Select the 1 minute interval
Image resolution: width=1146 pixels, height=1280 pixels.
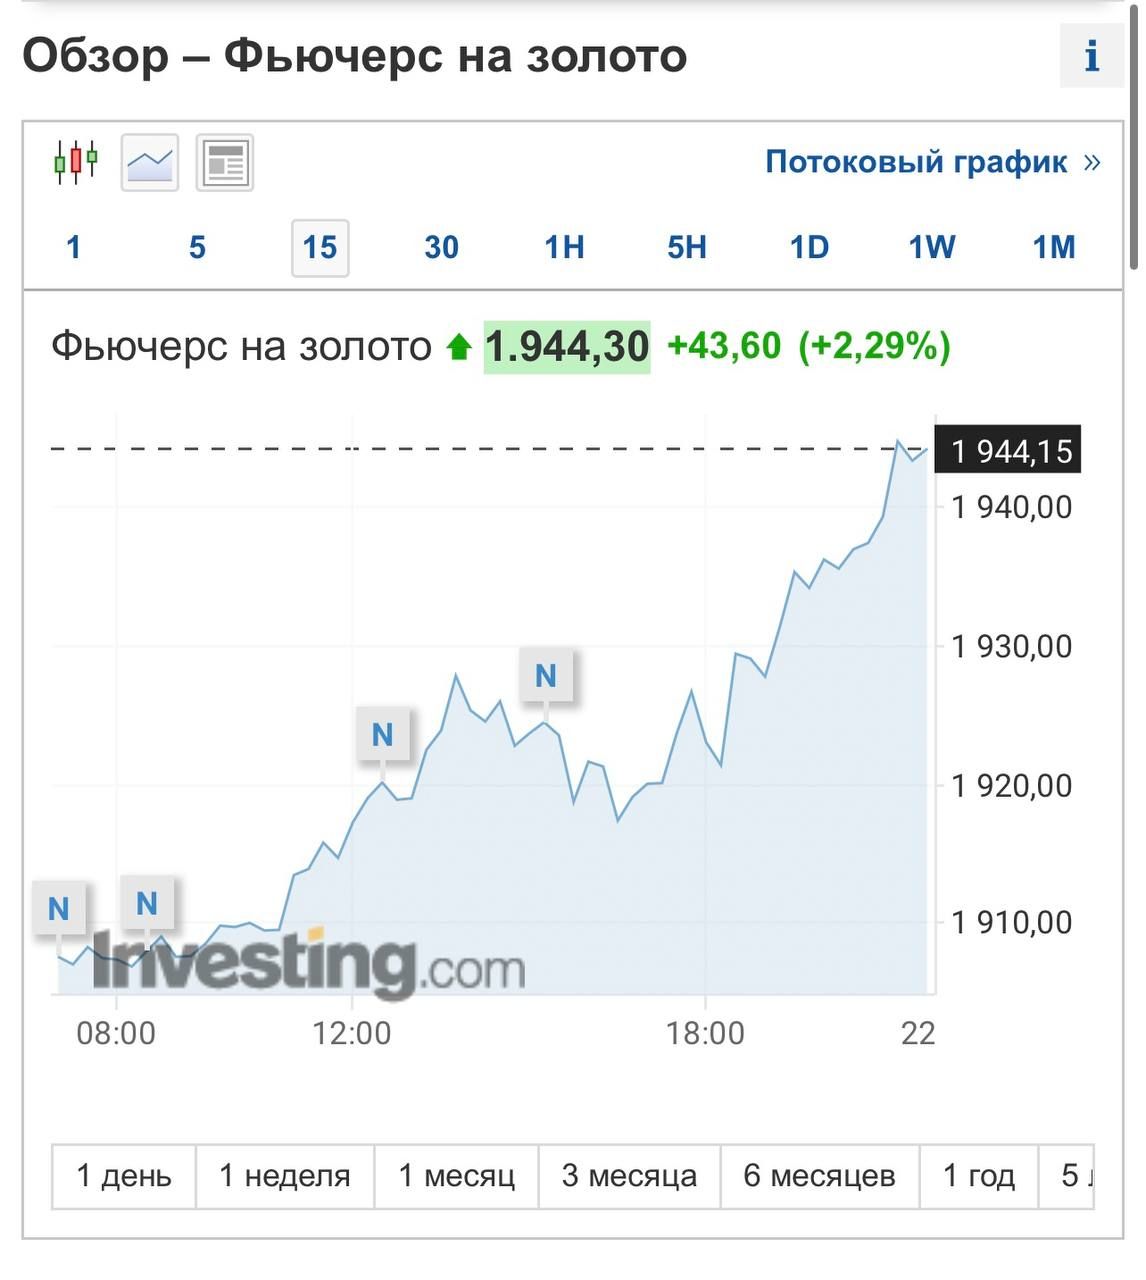tap(73, 247)
